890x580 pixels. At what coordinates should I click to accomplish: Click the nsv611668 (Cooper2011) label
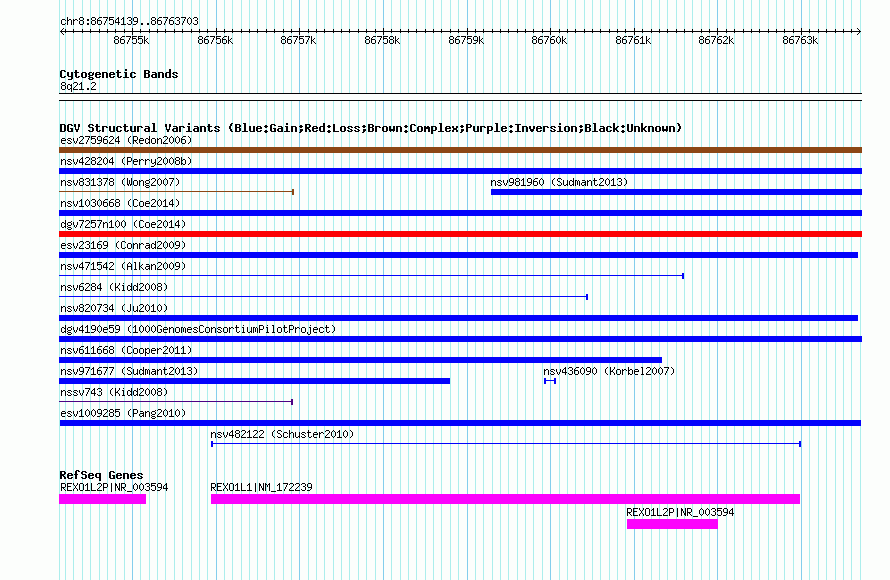pos(126,350)
